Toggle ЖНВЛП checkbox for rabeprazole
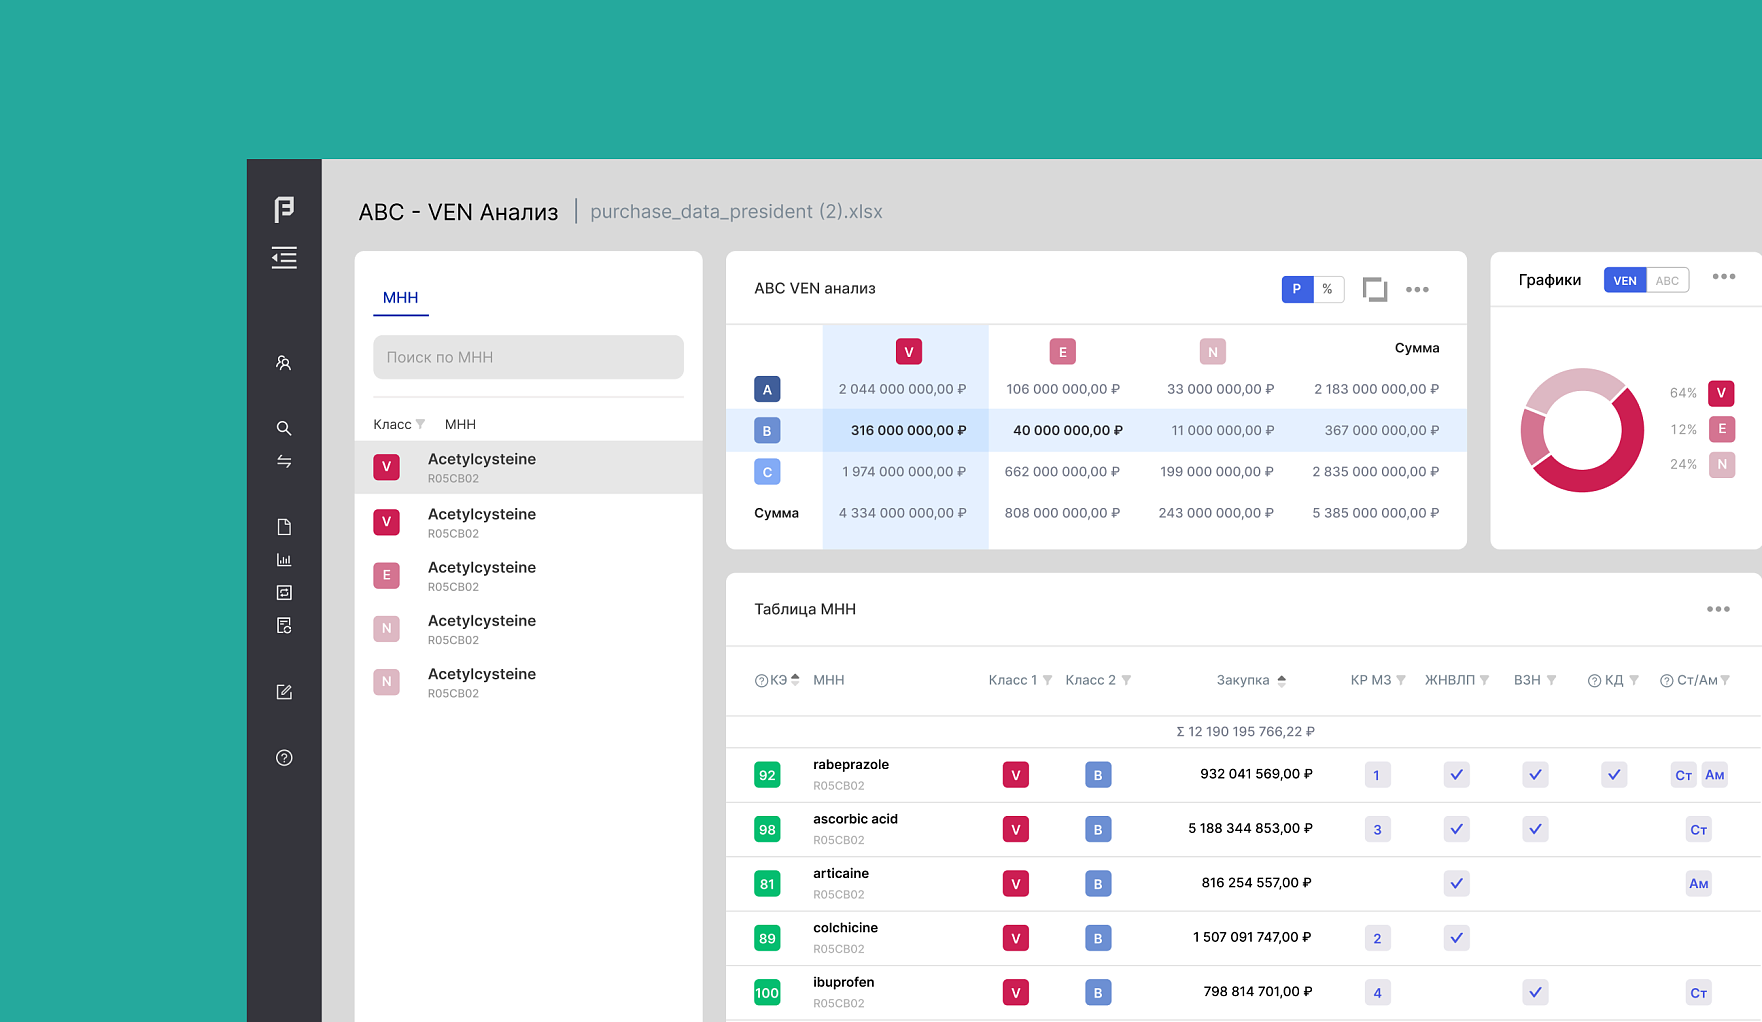This screenshot has height=1022, width=1762. [x=1456, y=775]
